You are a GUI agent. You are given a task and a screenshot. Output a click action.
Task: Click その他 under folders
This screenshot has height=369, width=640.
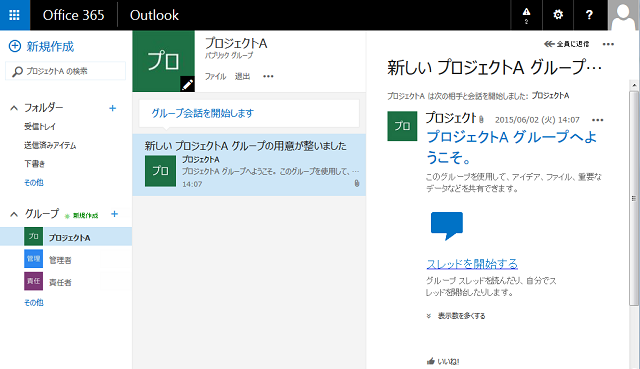click(x=34, y=182)
